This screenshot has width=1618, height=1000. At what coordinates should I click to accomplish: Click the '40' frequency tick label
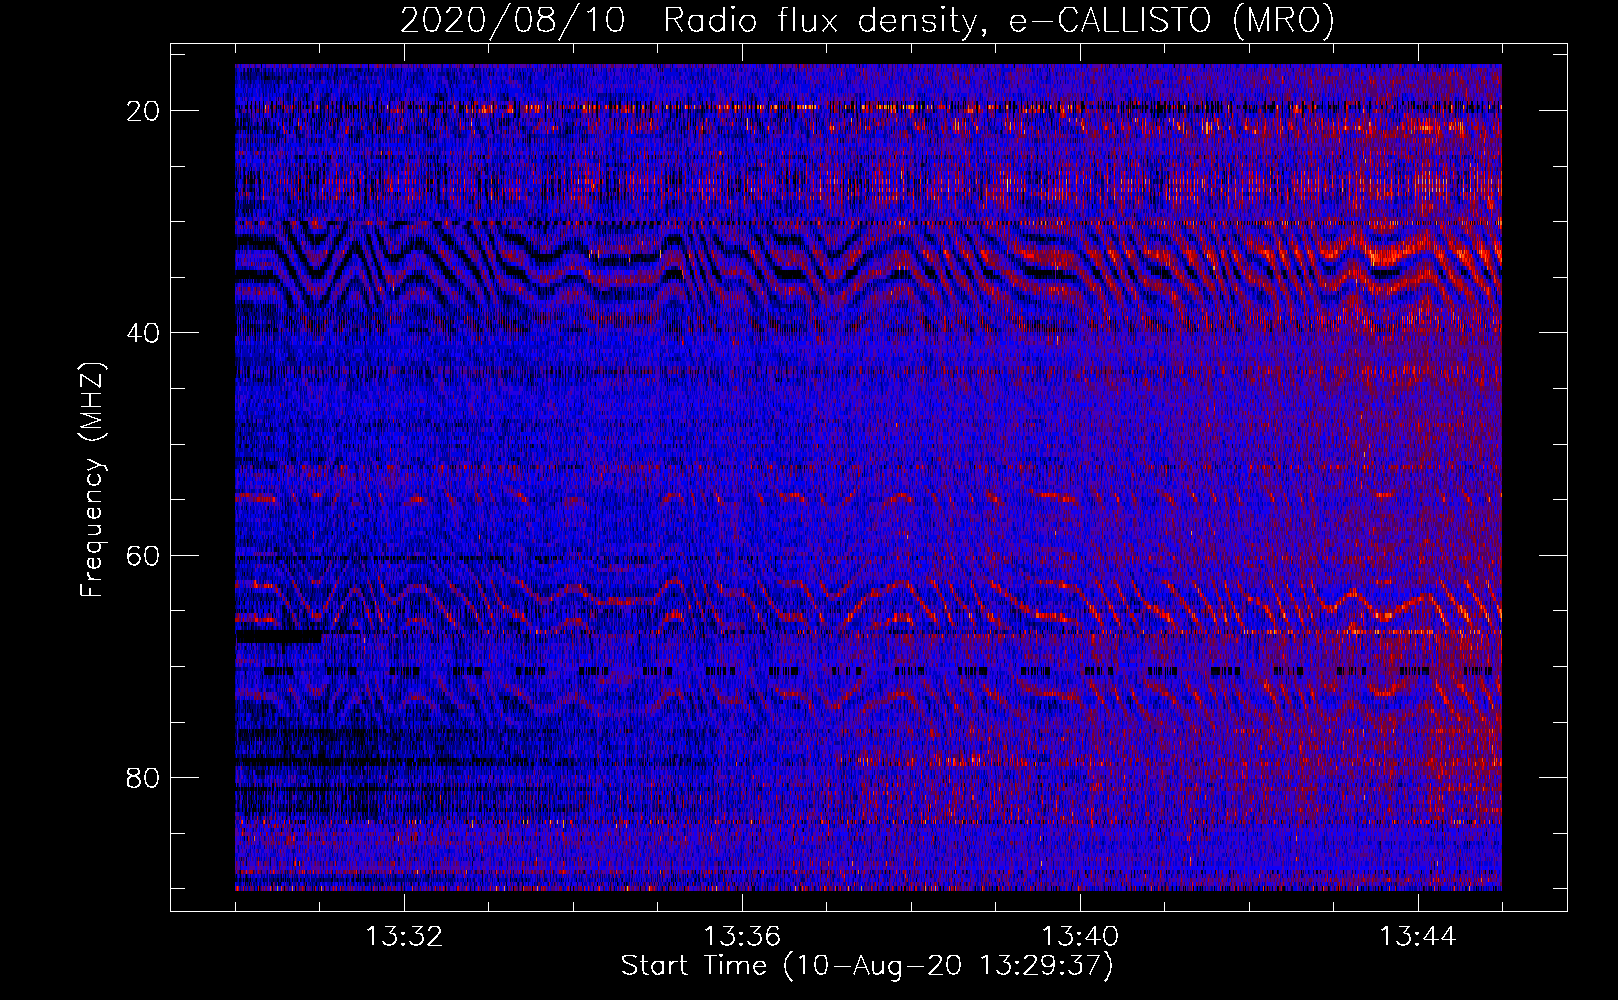click(x=144, y=332)
